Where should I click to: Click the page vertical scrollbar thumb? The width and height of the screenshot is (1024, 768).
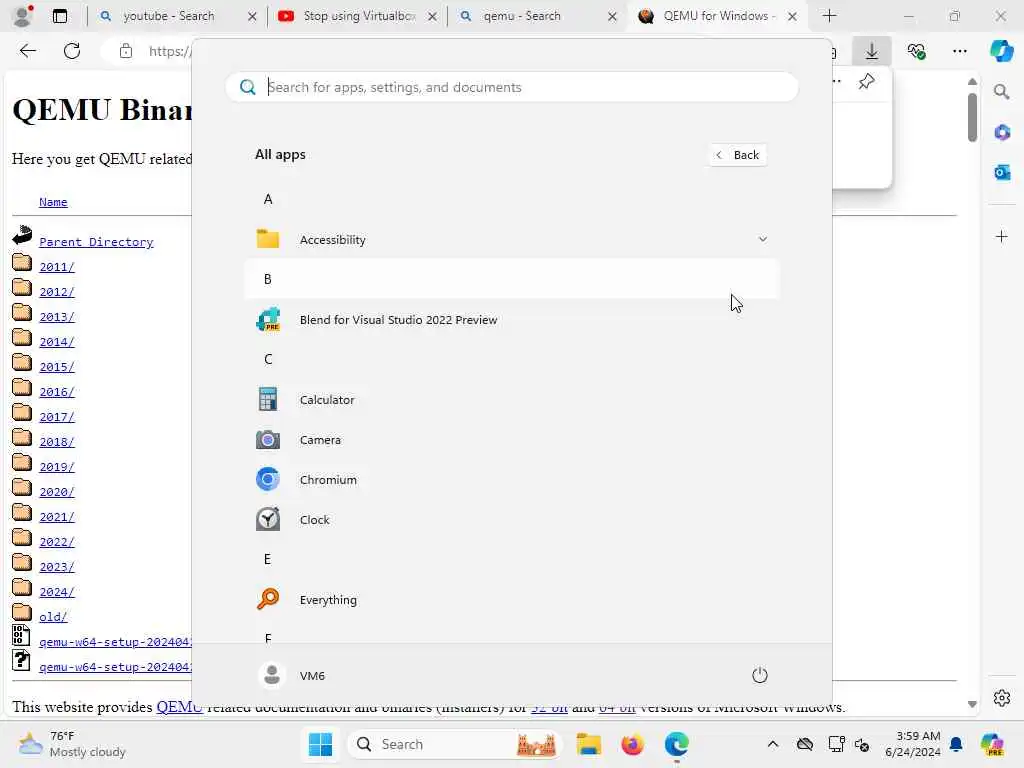972,117
